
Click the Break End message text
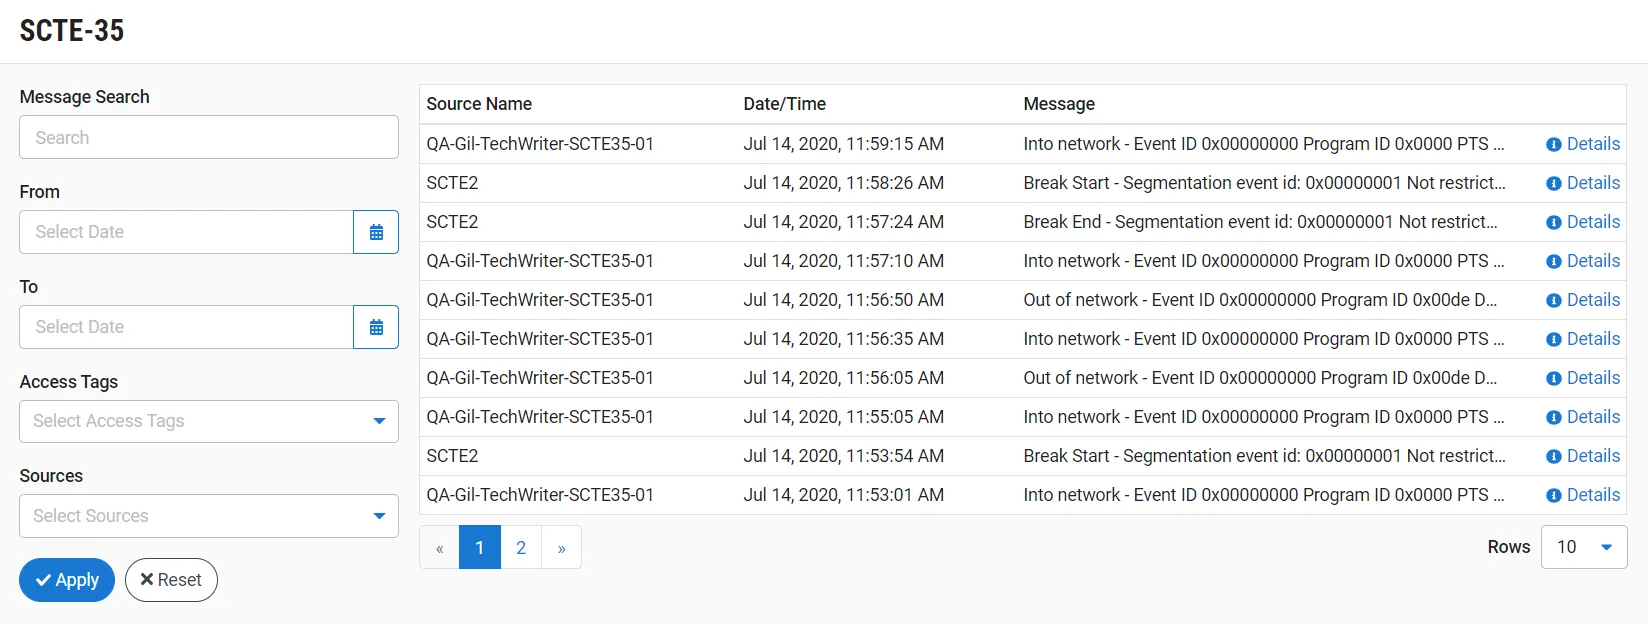tap(1260, 222)
